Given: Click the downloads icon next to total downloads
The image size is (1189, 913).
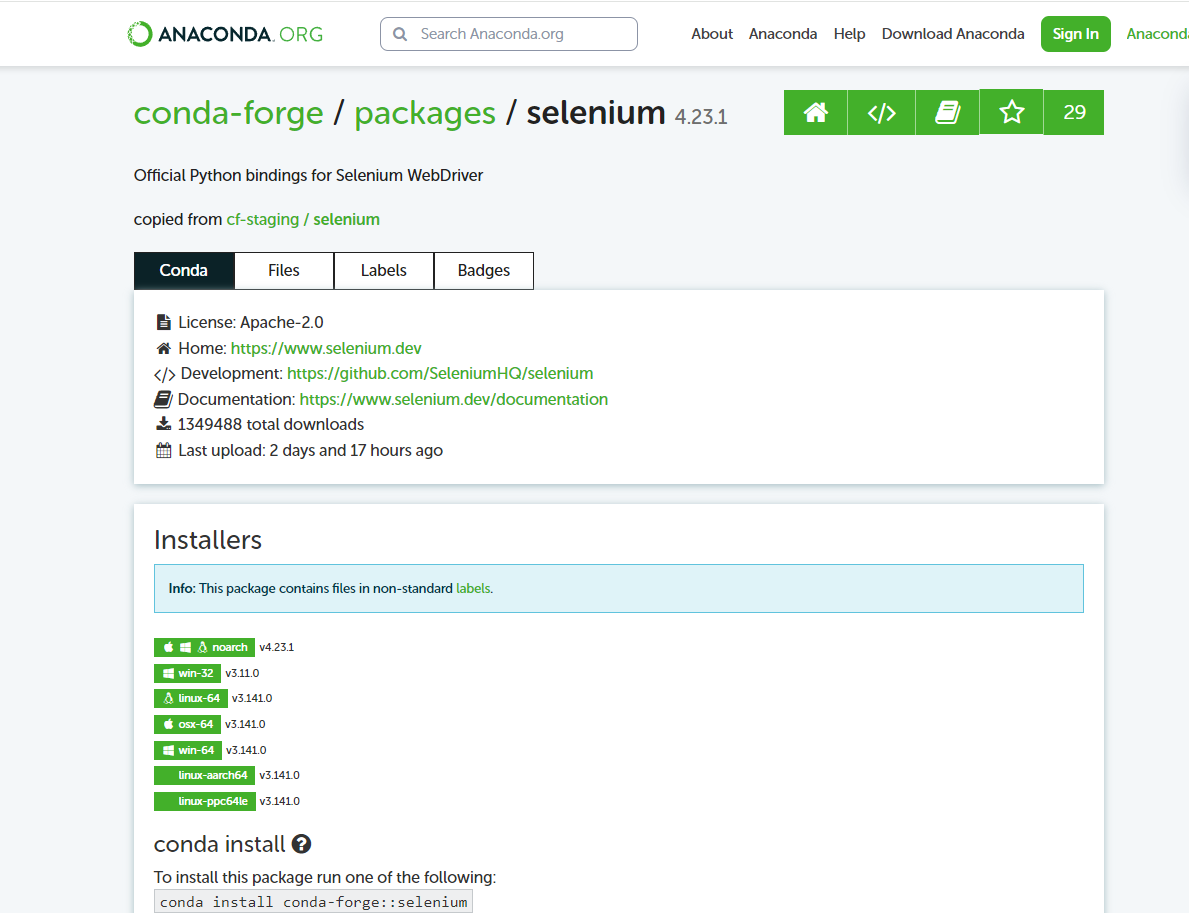Looking at the screenshot, I should (163, 423).
